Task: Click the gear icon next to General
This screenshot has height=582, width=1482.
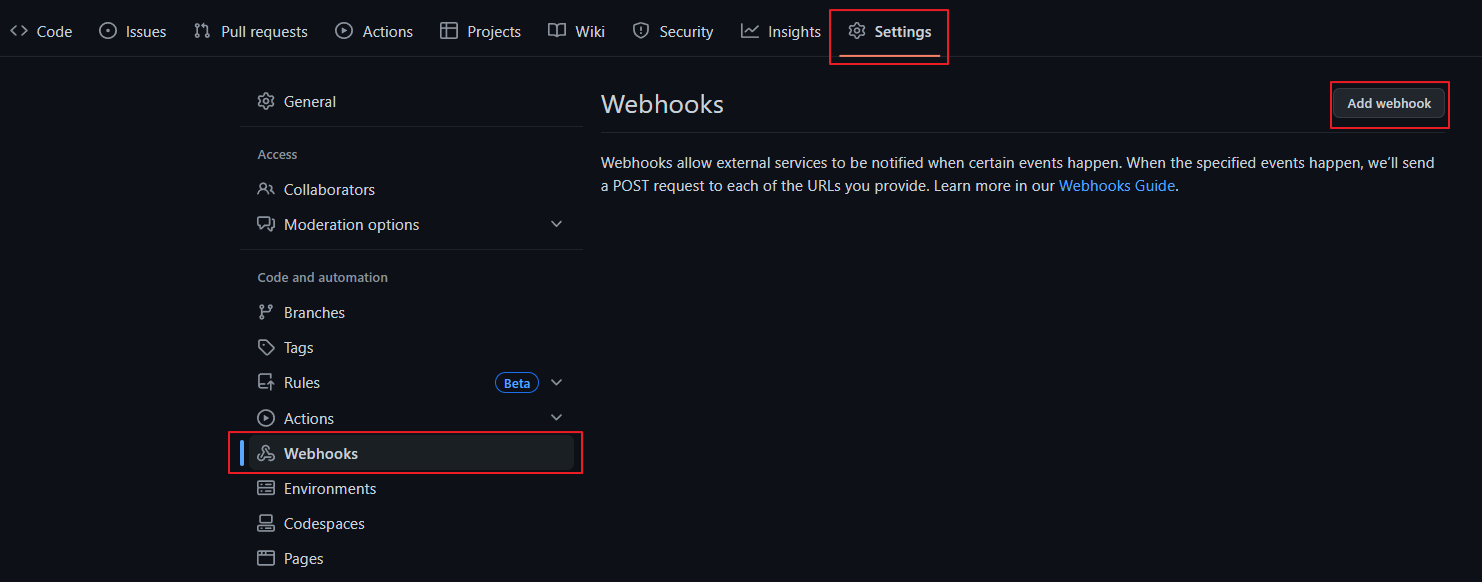Action: [266, 101]
